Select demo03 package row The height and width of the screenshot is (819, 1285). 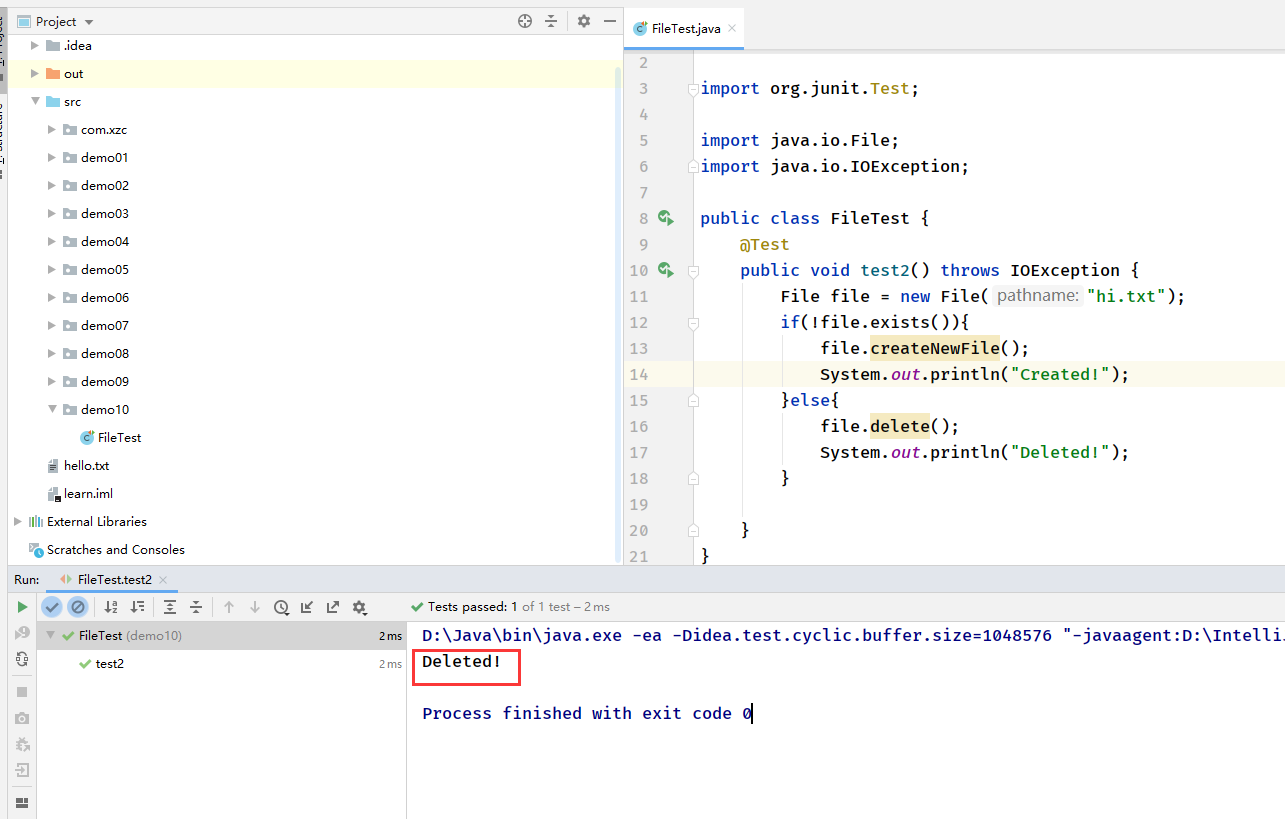[x=313, y=213]
